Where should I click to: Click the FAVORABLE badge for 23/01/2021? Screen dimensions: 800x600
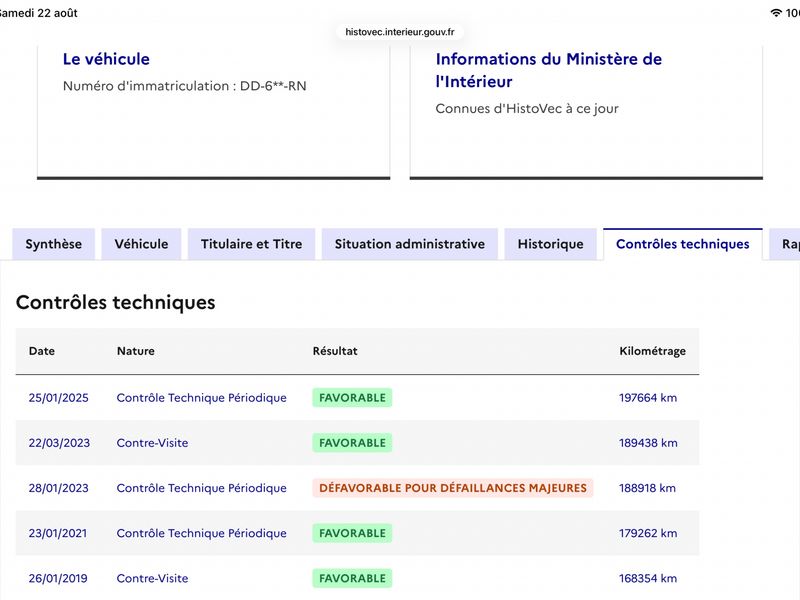(x=353, y=533)
